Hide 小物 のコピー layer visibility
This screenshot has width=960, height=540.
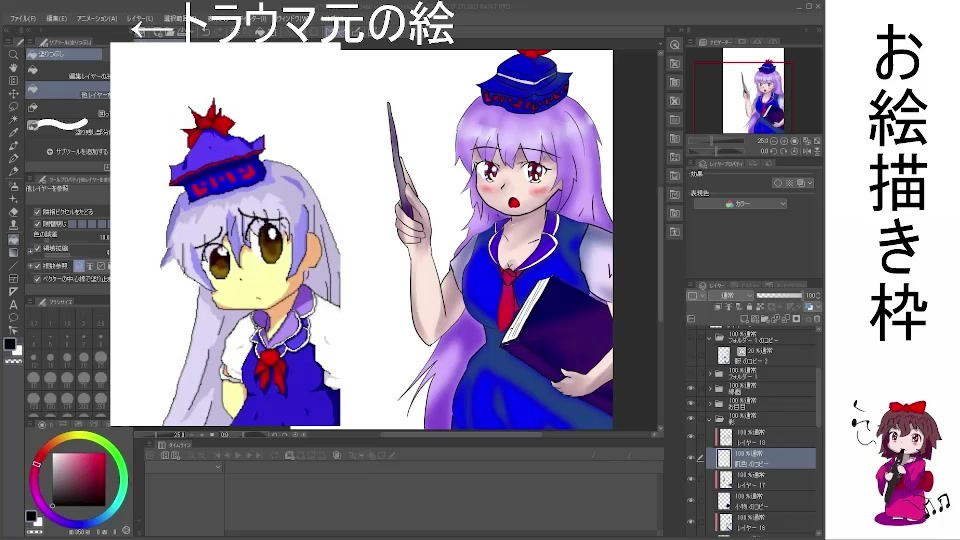coord(691,501)
